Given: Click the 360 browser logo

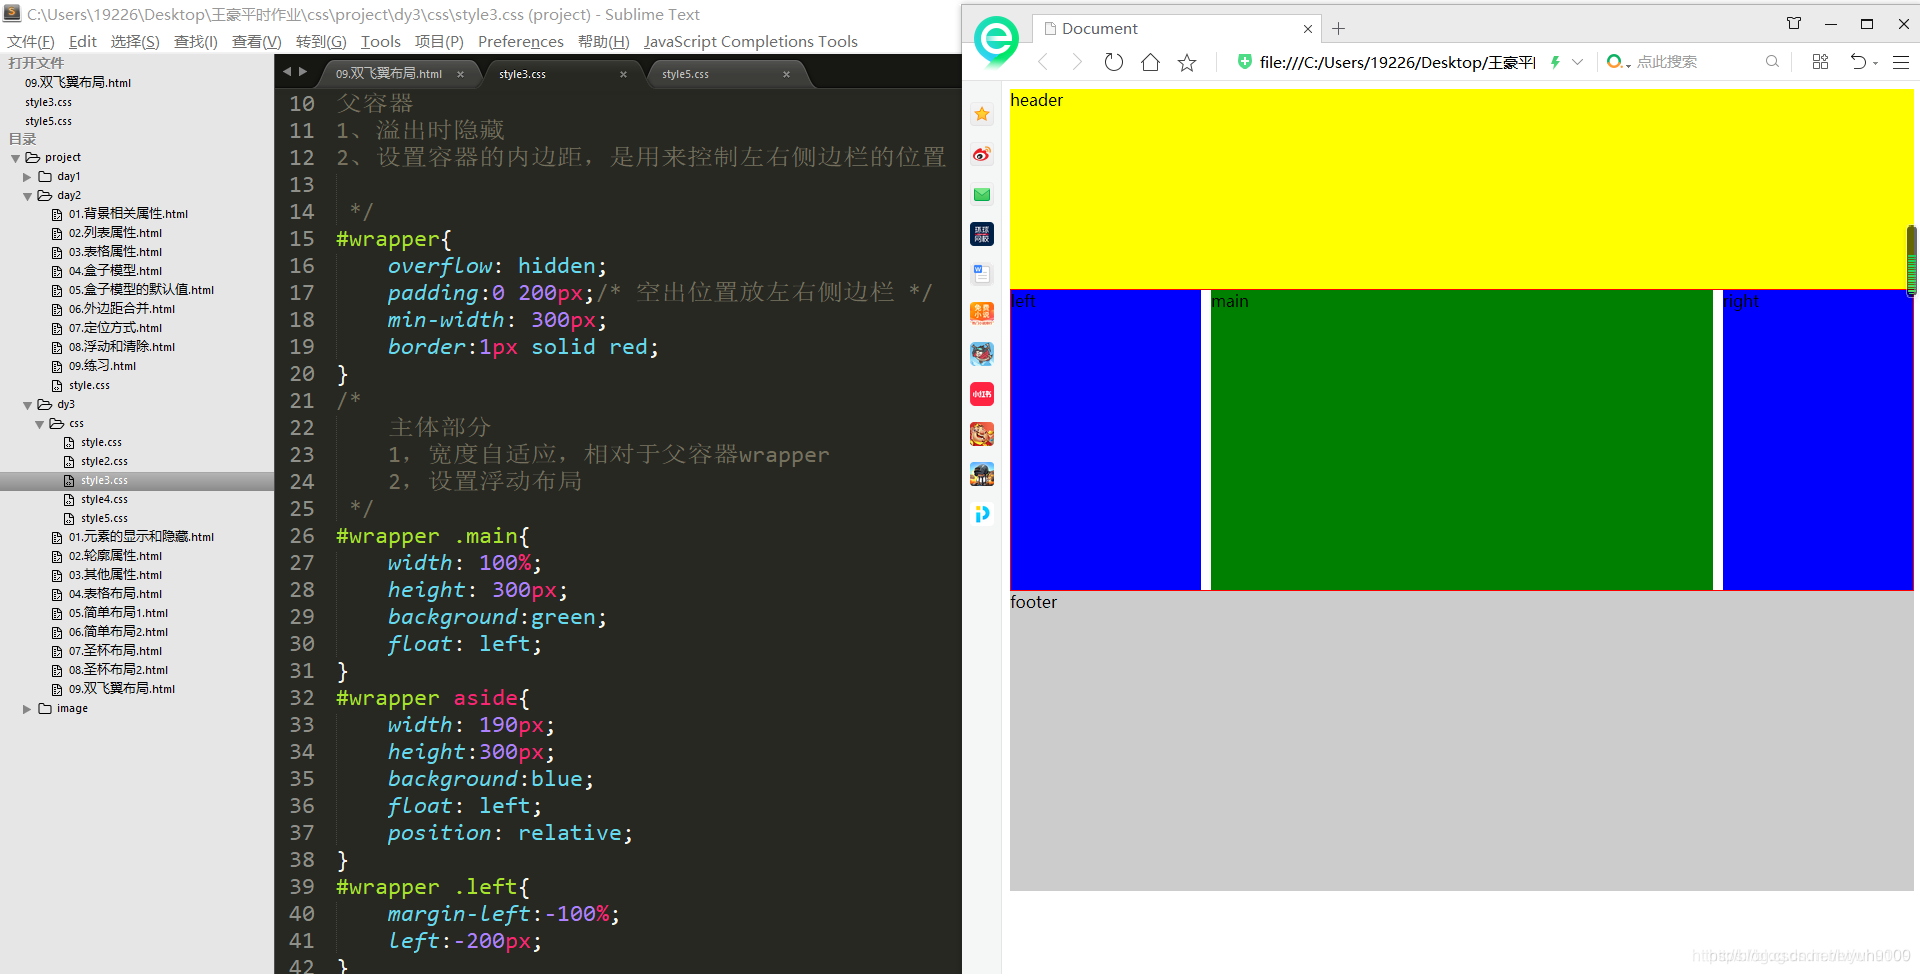Looking at the screenshot, I should coord(996,41).
